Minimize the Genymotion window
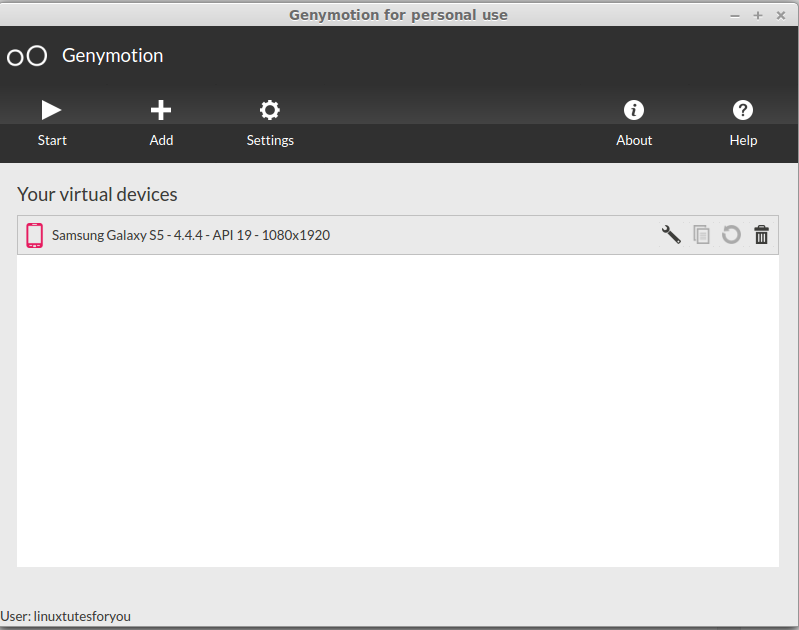This screenshot has height=630, width=799. point(735,16)
